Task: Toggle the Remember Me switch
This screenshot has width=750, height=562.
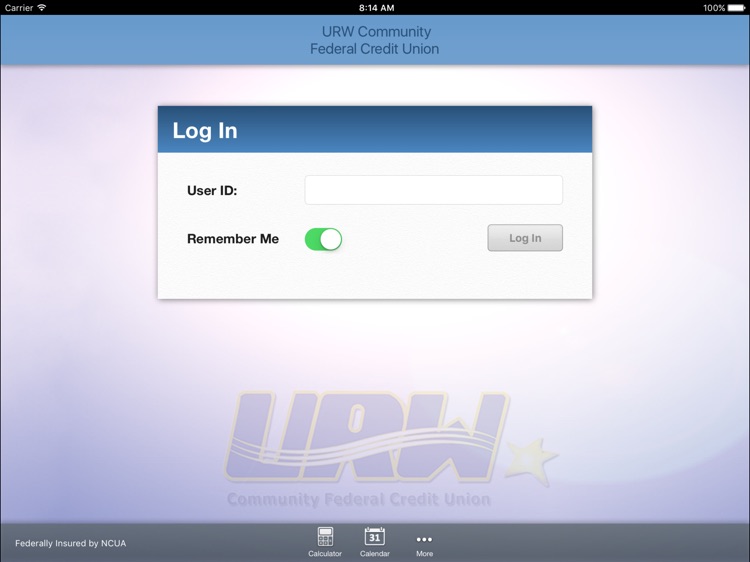Action: 323,239
